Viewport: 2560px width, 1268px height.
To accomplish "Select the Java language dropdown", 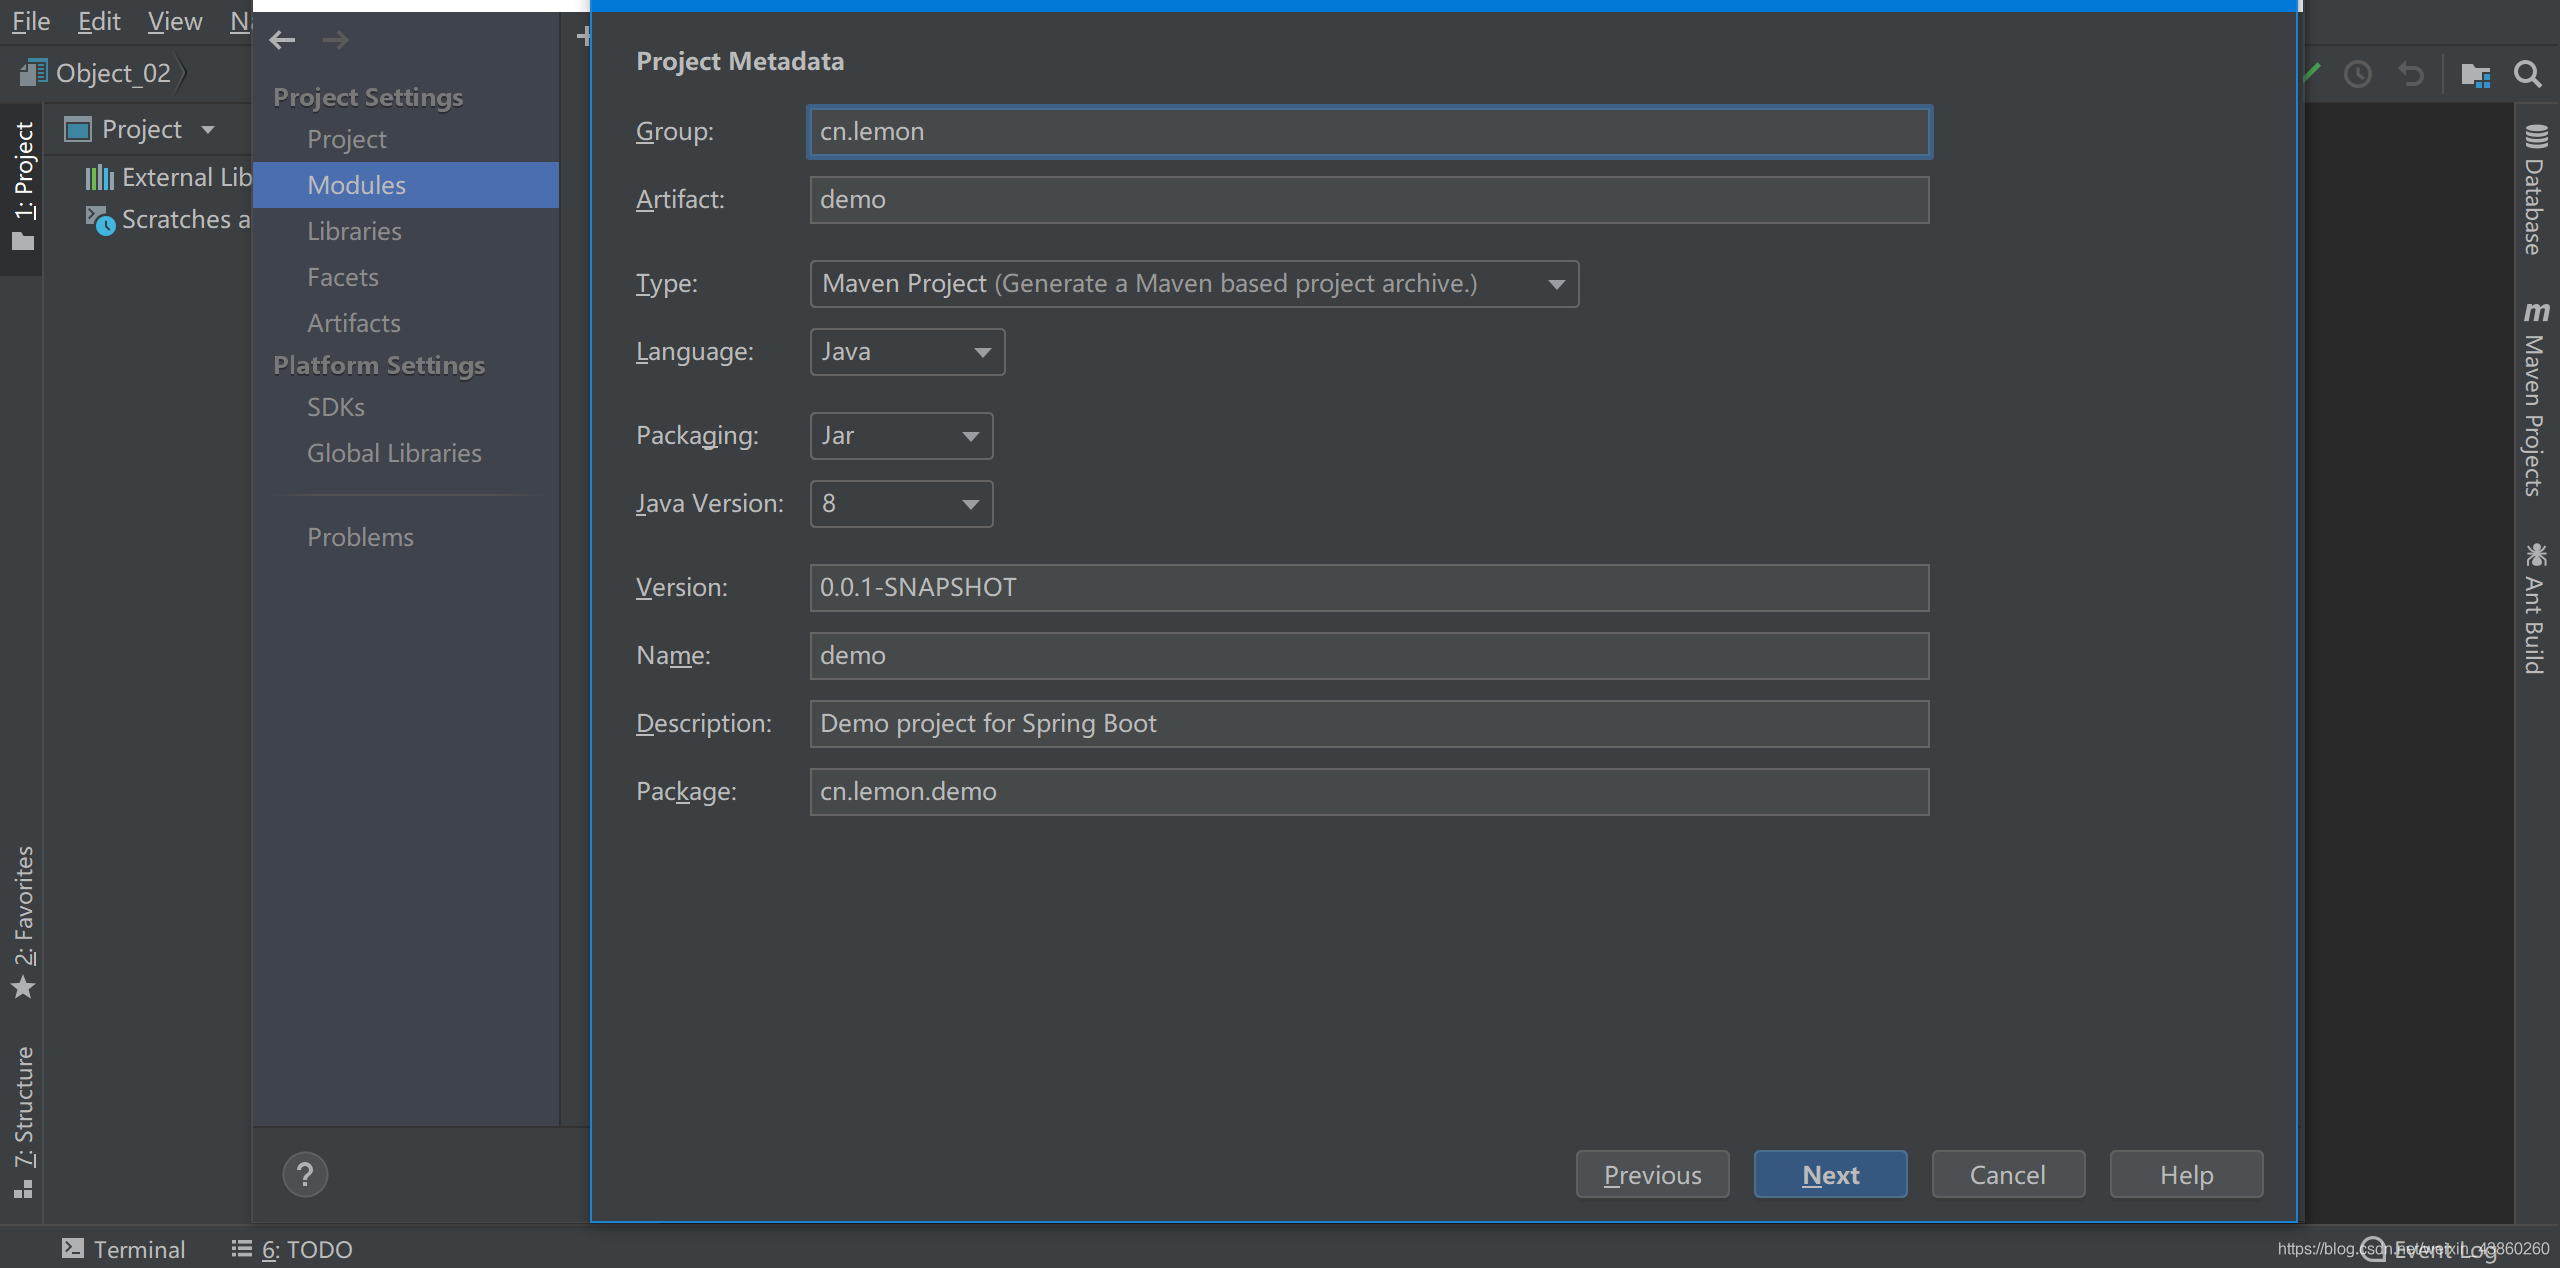I will coord(906,351).
